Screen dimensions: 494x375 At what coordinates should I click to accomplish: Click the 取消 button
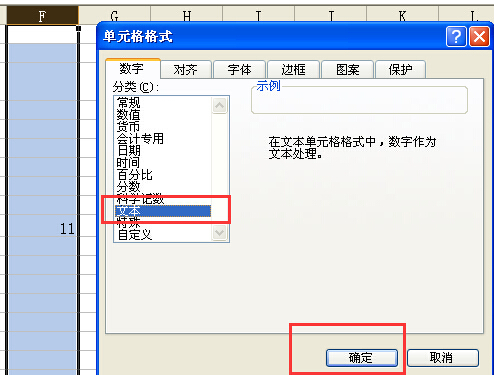click(443, 358)
